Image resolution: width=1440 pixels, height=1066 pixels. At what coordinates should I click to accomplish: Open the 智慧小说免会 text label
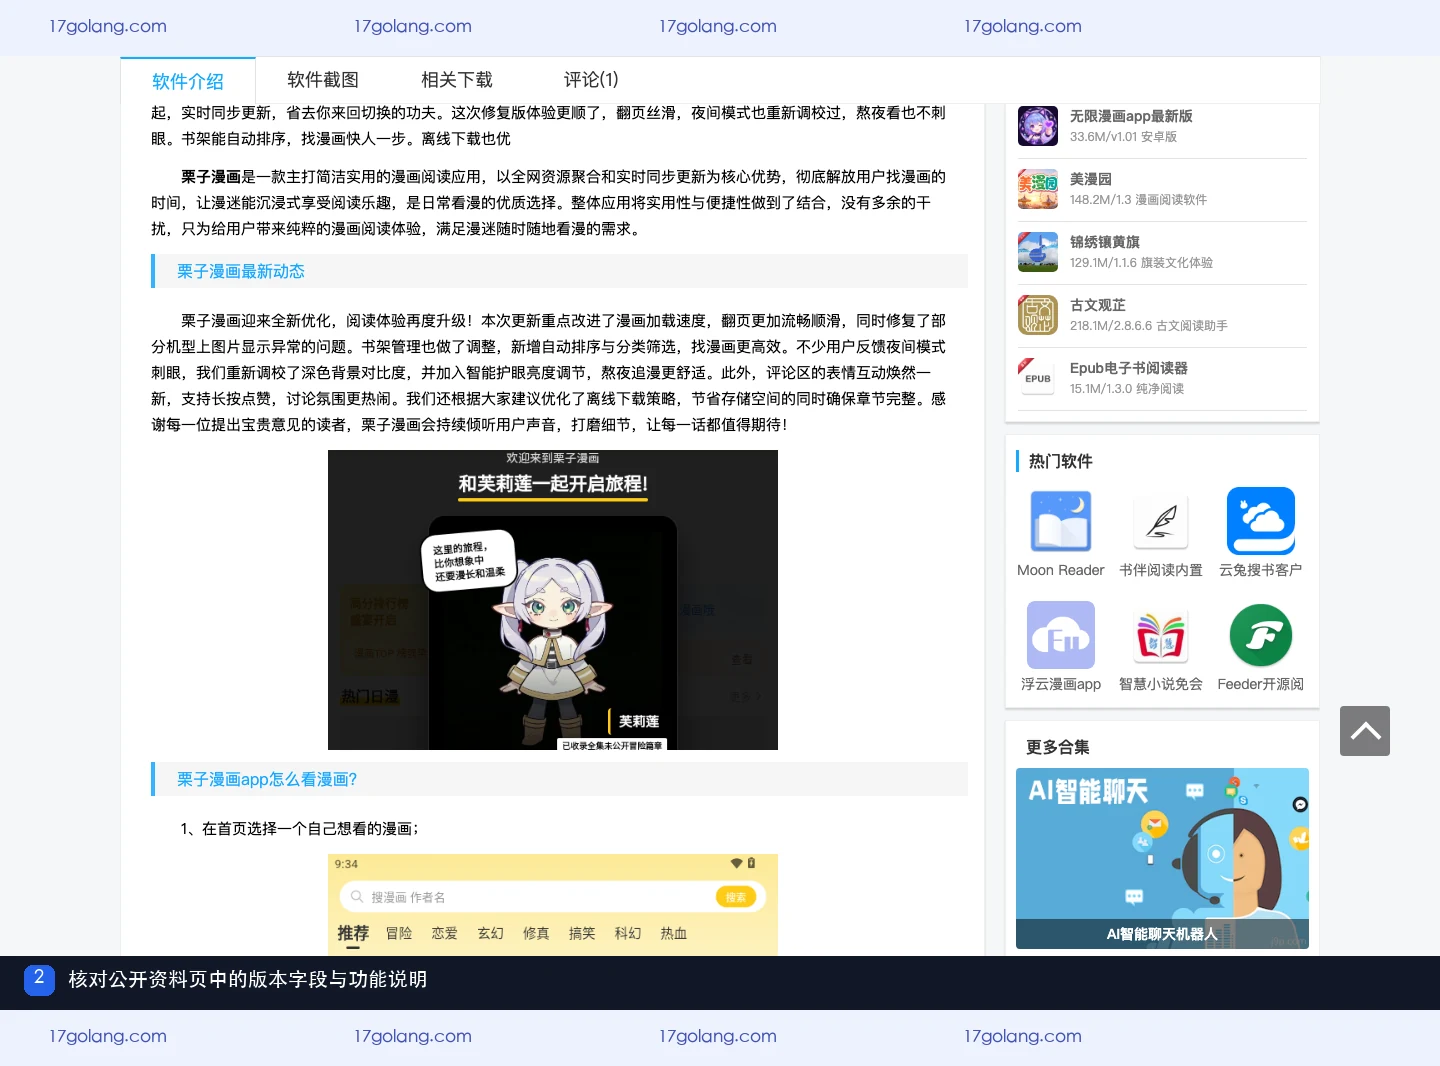1161,684
